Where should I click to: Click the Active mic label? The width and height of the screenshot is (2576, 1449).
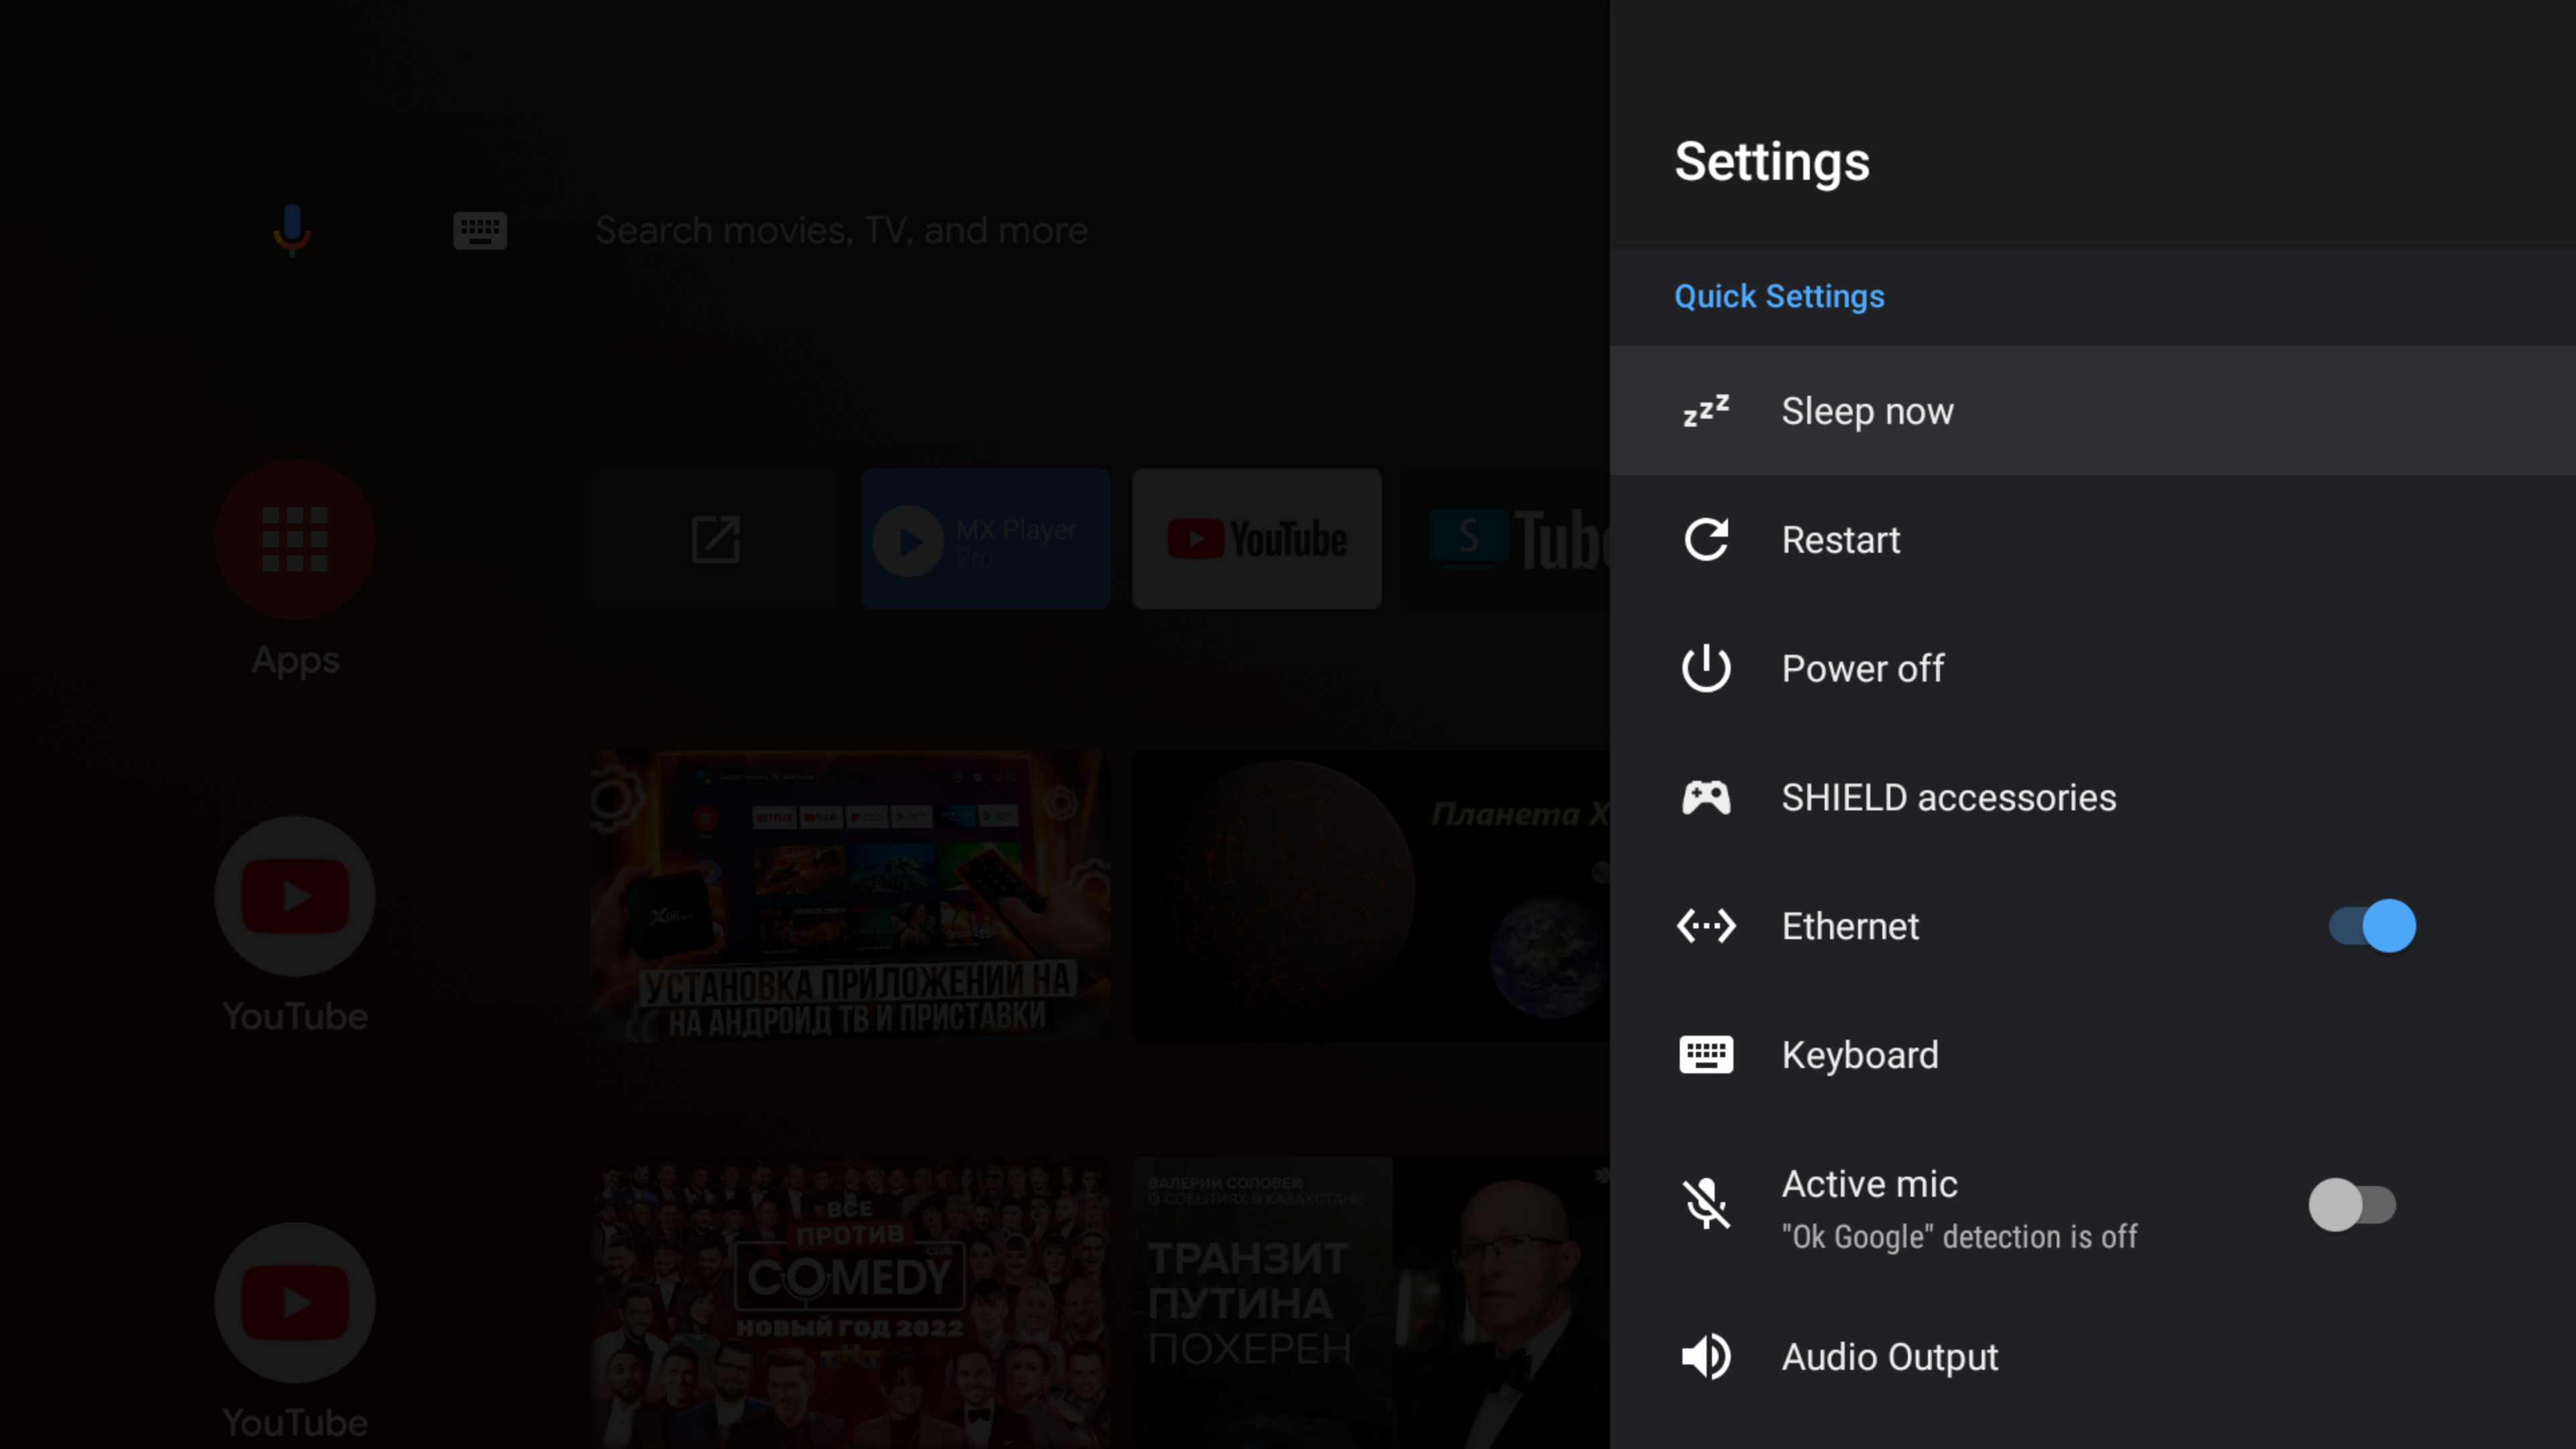1869,1184
